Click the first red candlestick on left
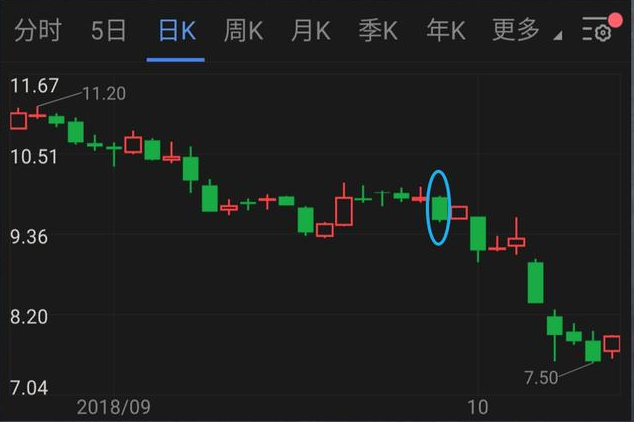 19,119
